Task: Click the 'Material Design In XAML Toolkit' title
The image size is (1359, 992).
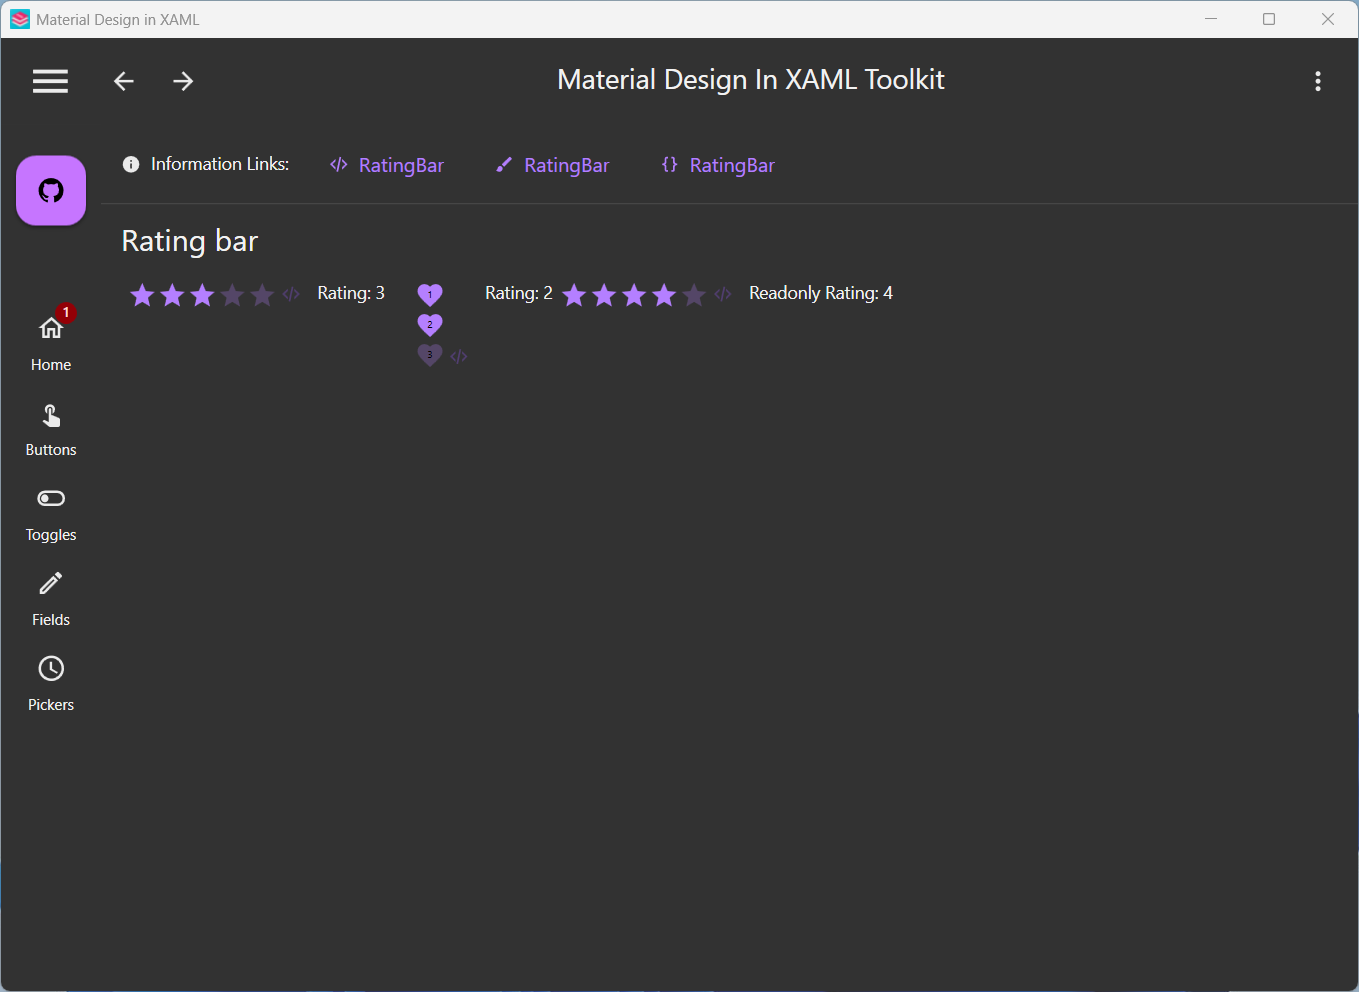Action: coord(751,80)
